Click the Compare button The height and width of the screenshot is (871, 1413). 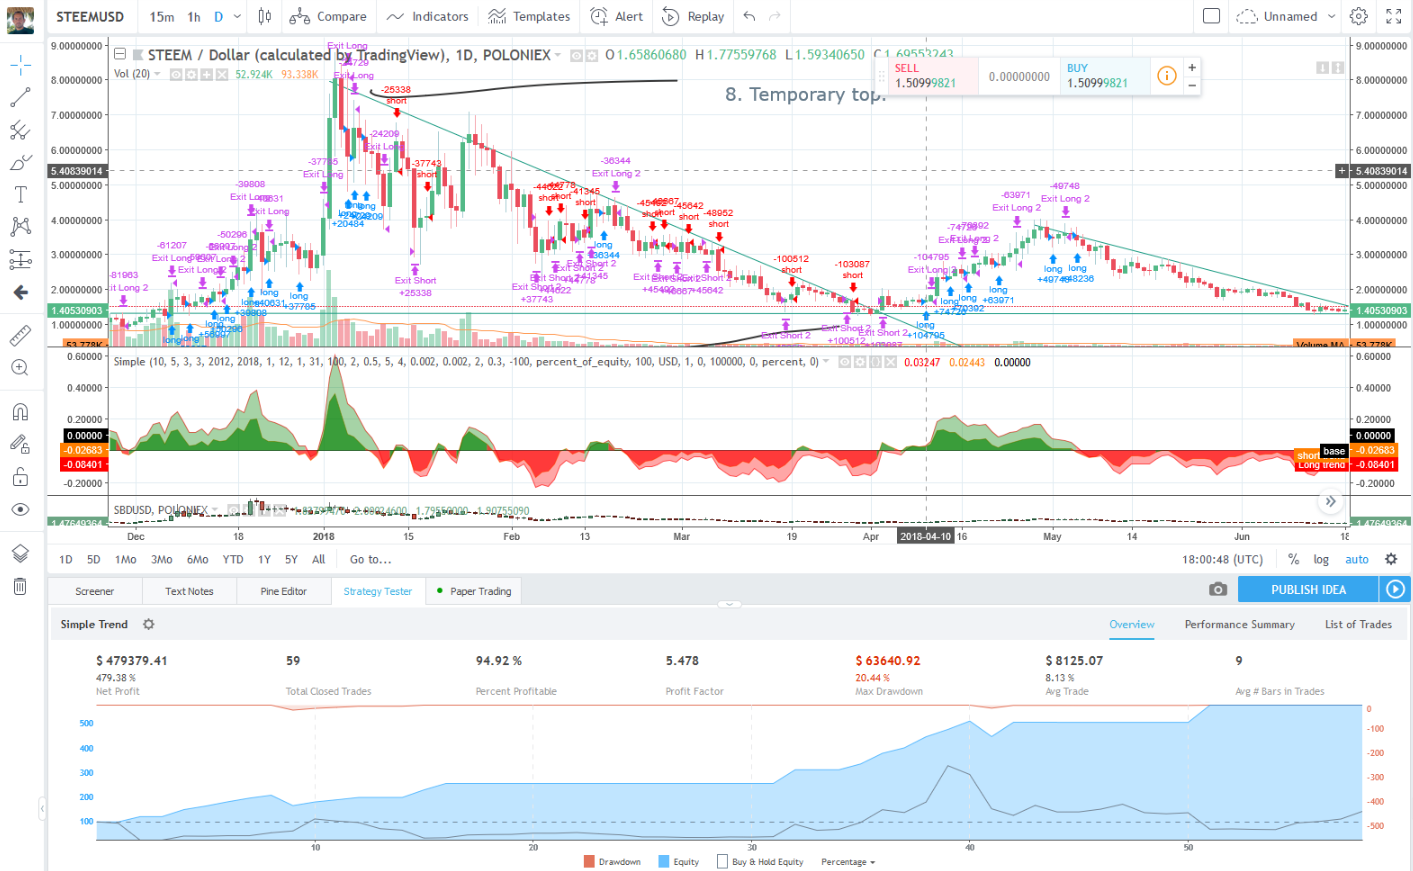tap(328, 16)
